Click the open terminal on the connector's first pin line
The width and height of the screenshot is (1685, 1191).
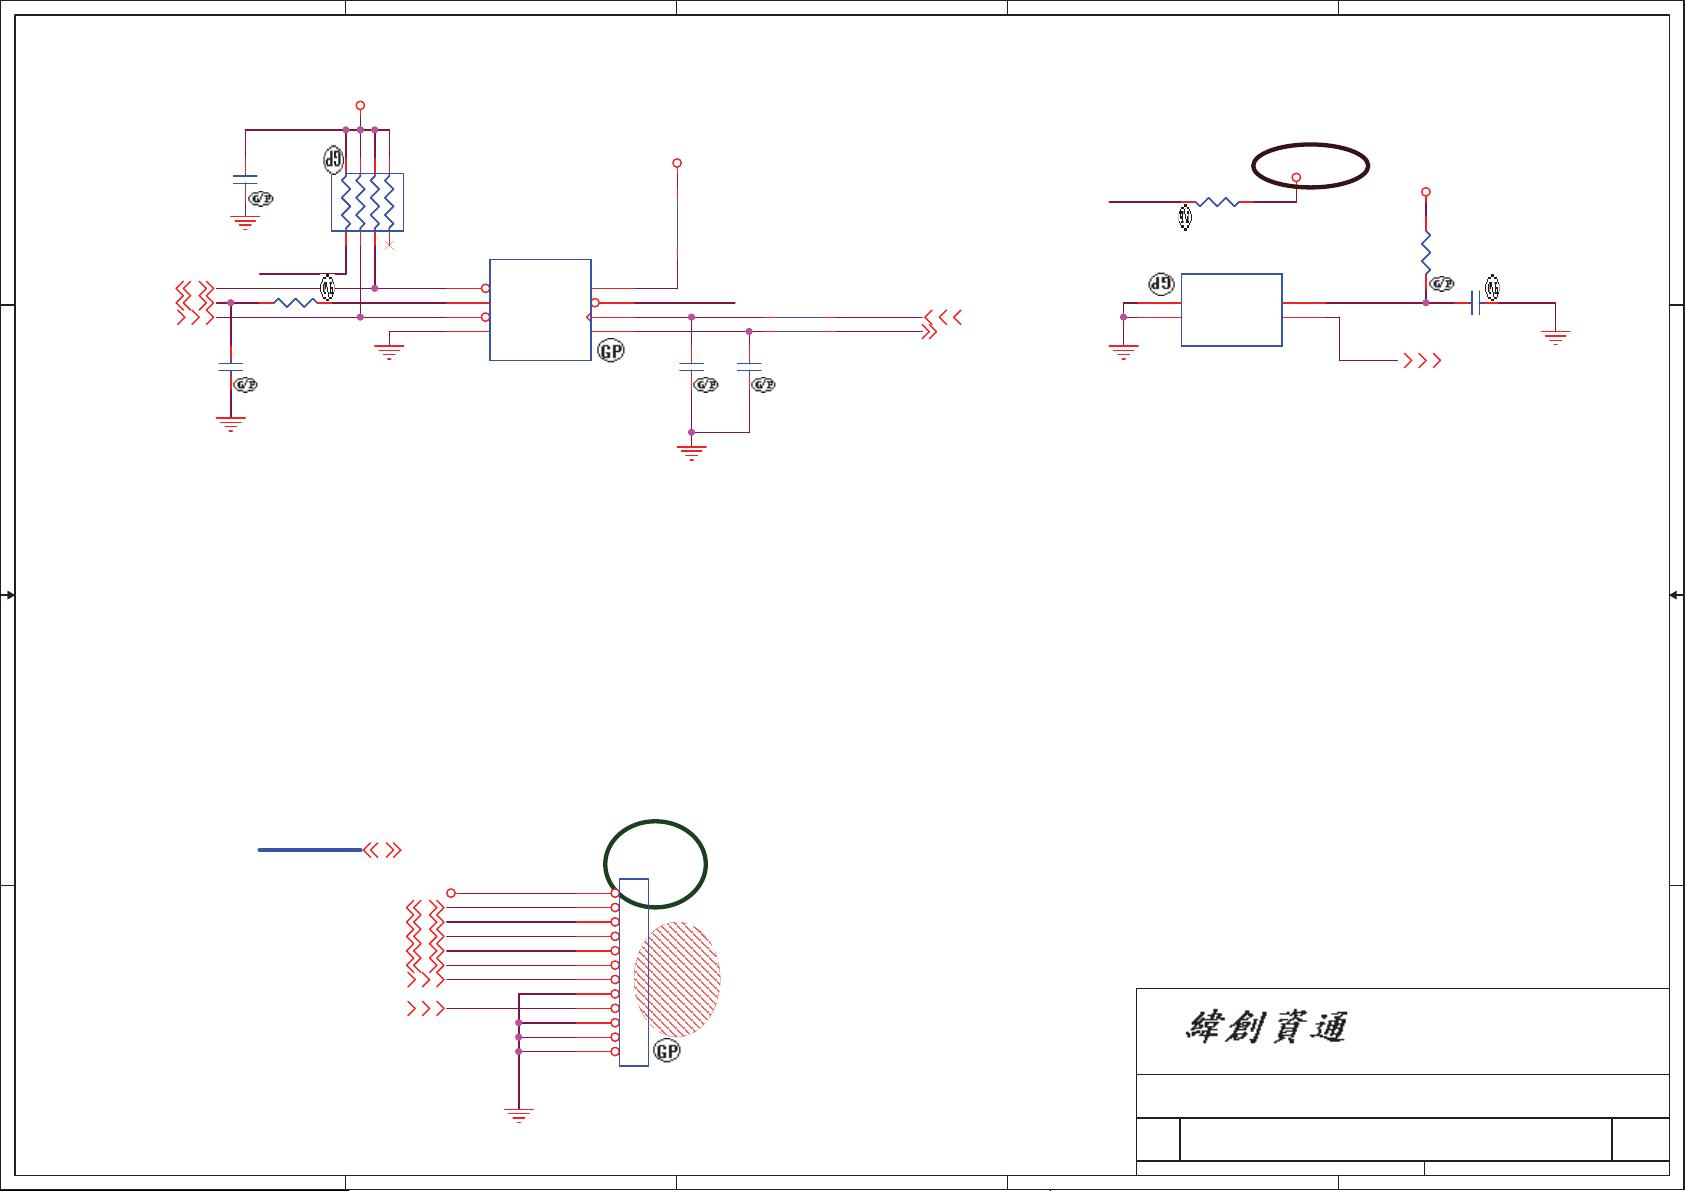click(451, 893)
